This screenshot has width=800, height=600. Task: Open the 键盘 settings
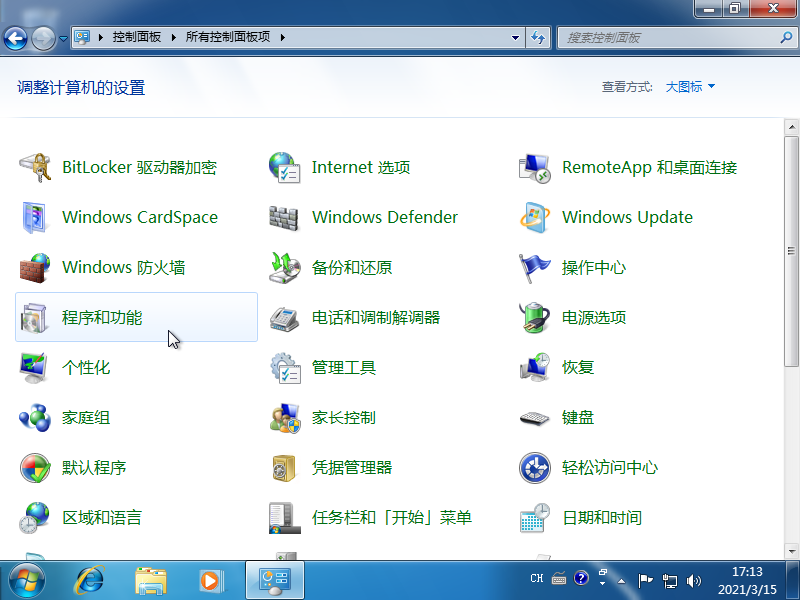pyautogui.click(x=580, y=417)
